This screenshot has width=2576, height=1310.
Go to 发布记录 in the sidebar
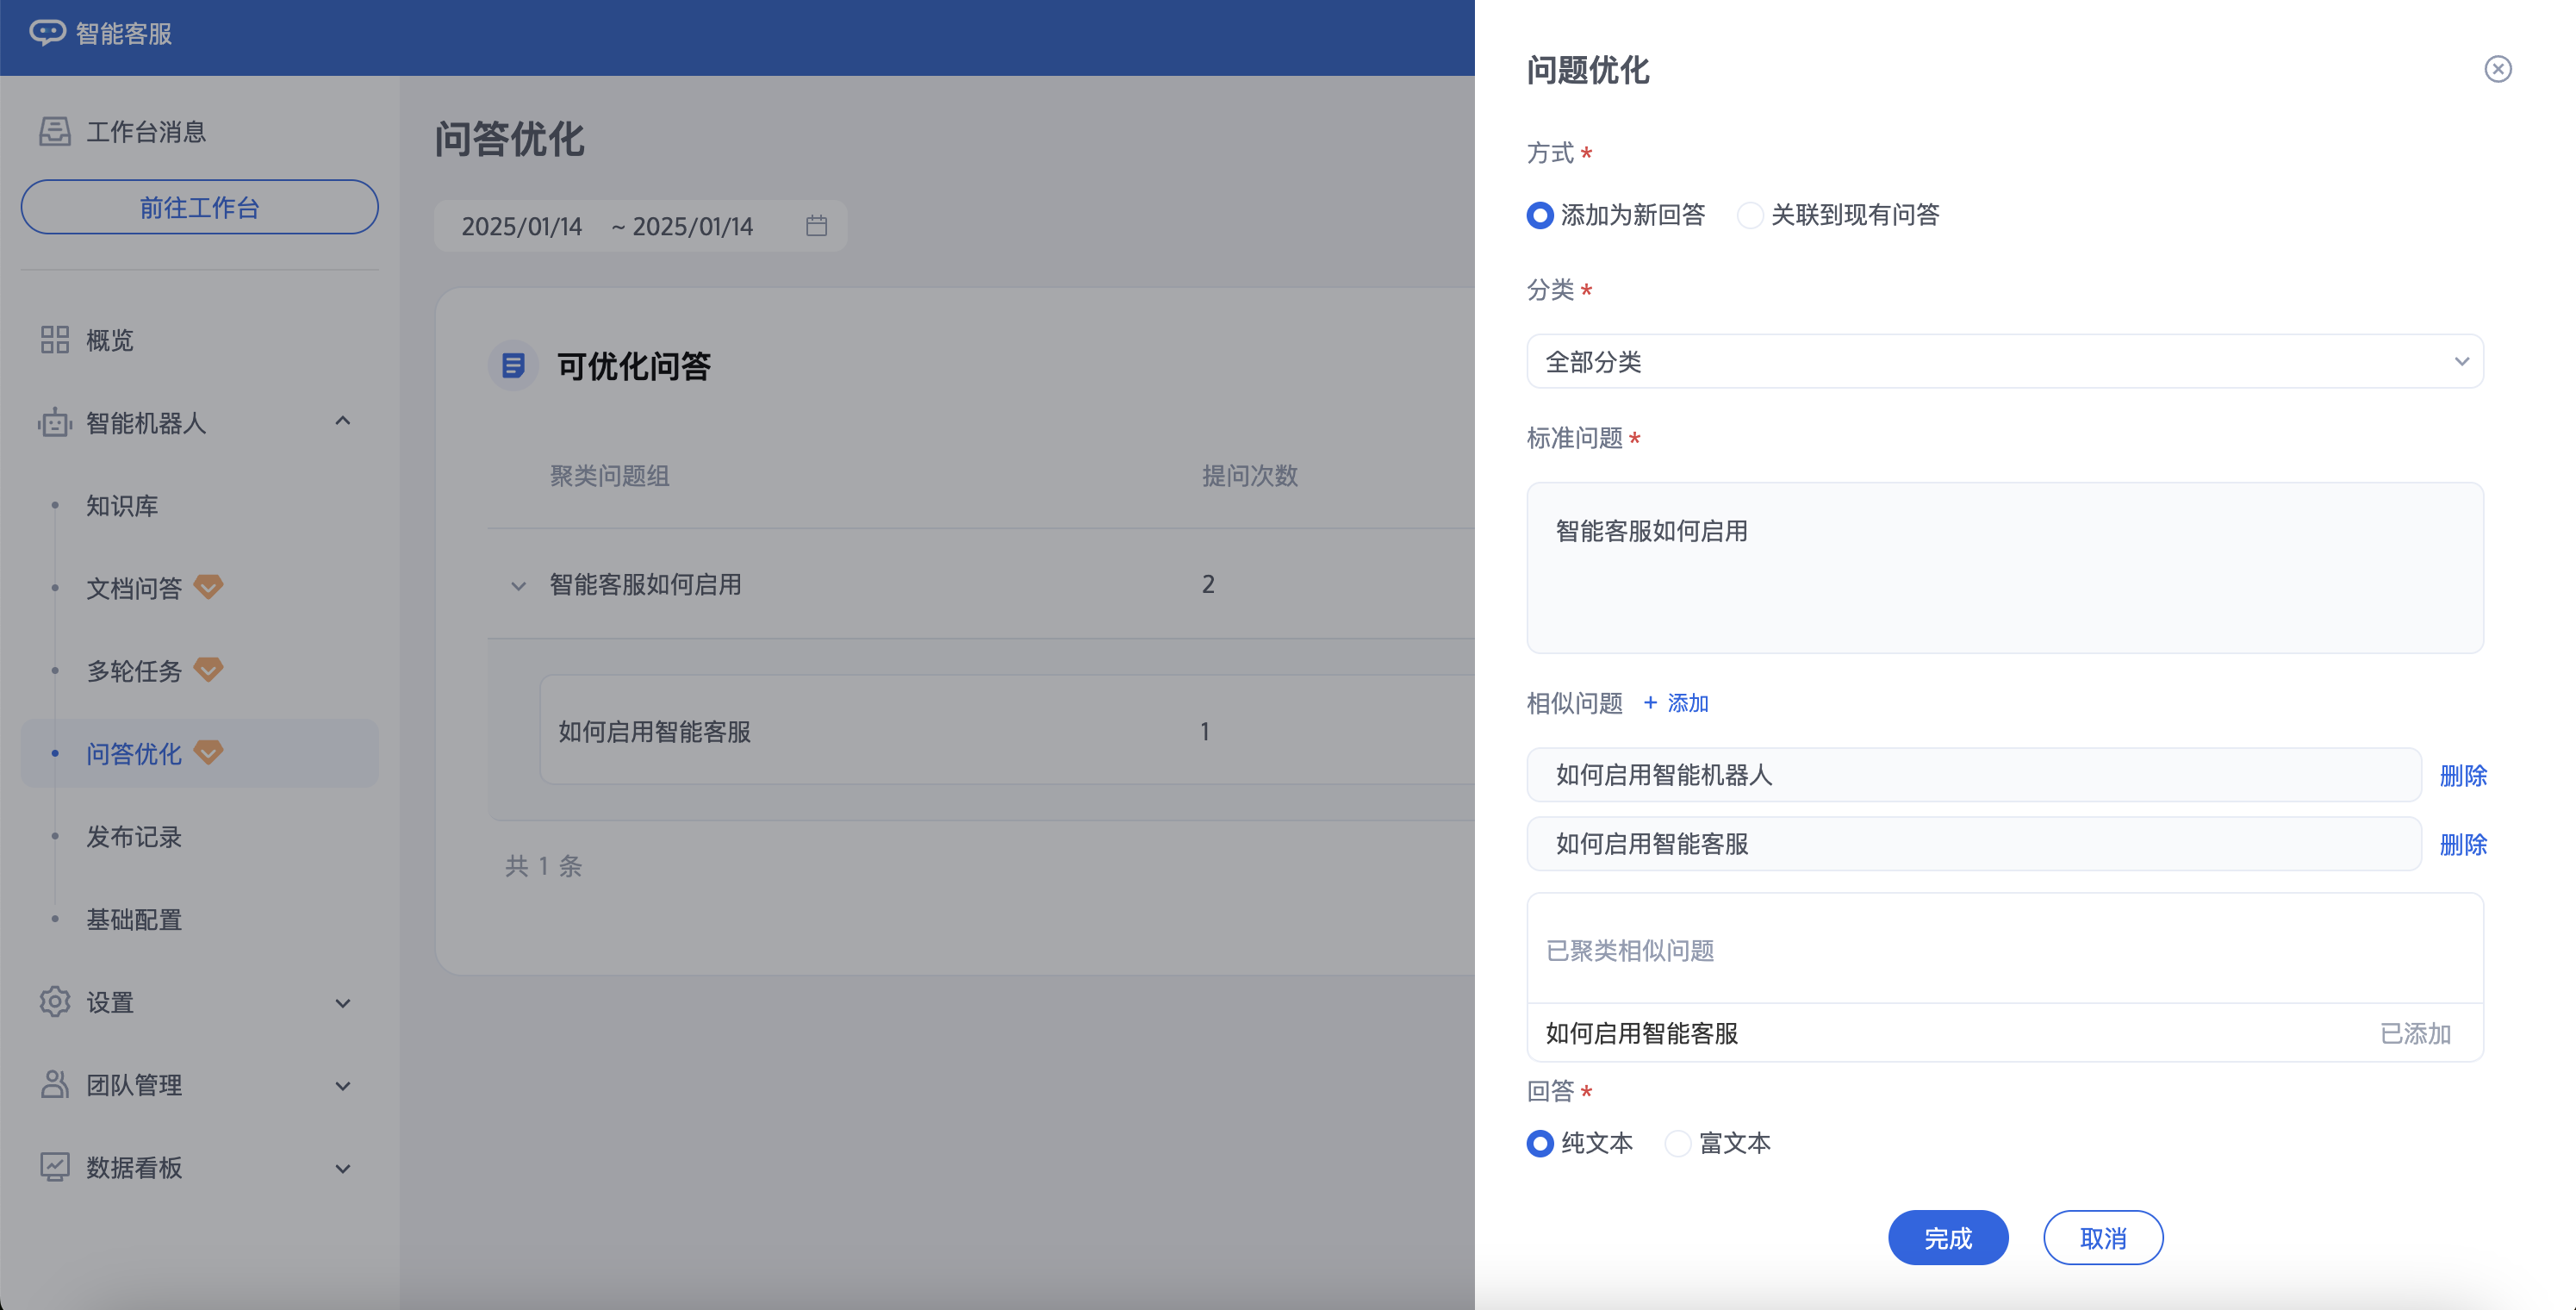click(134, 837)
